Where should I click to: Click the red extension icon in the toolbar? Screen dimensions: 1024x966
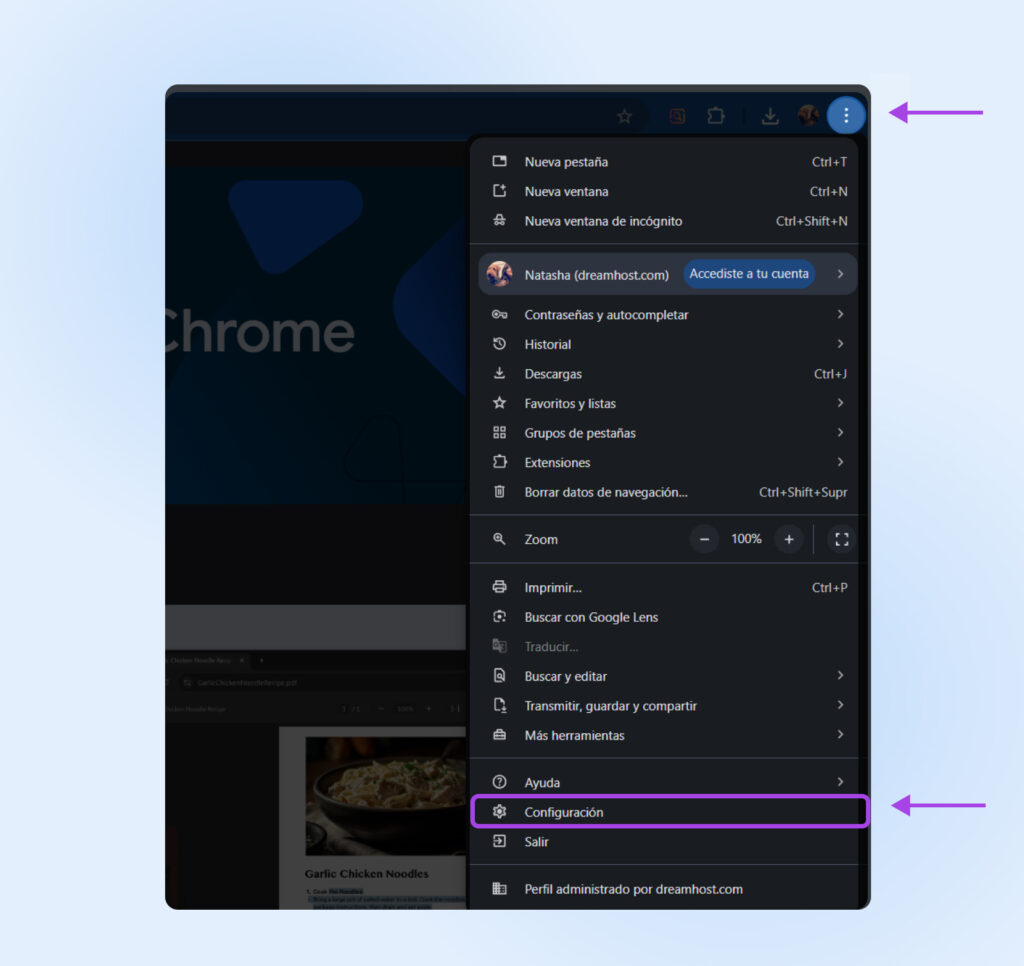click(677, 116)
